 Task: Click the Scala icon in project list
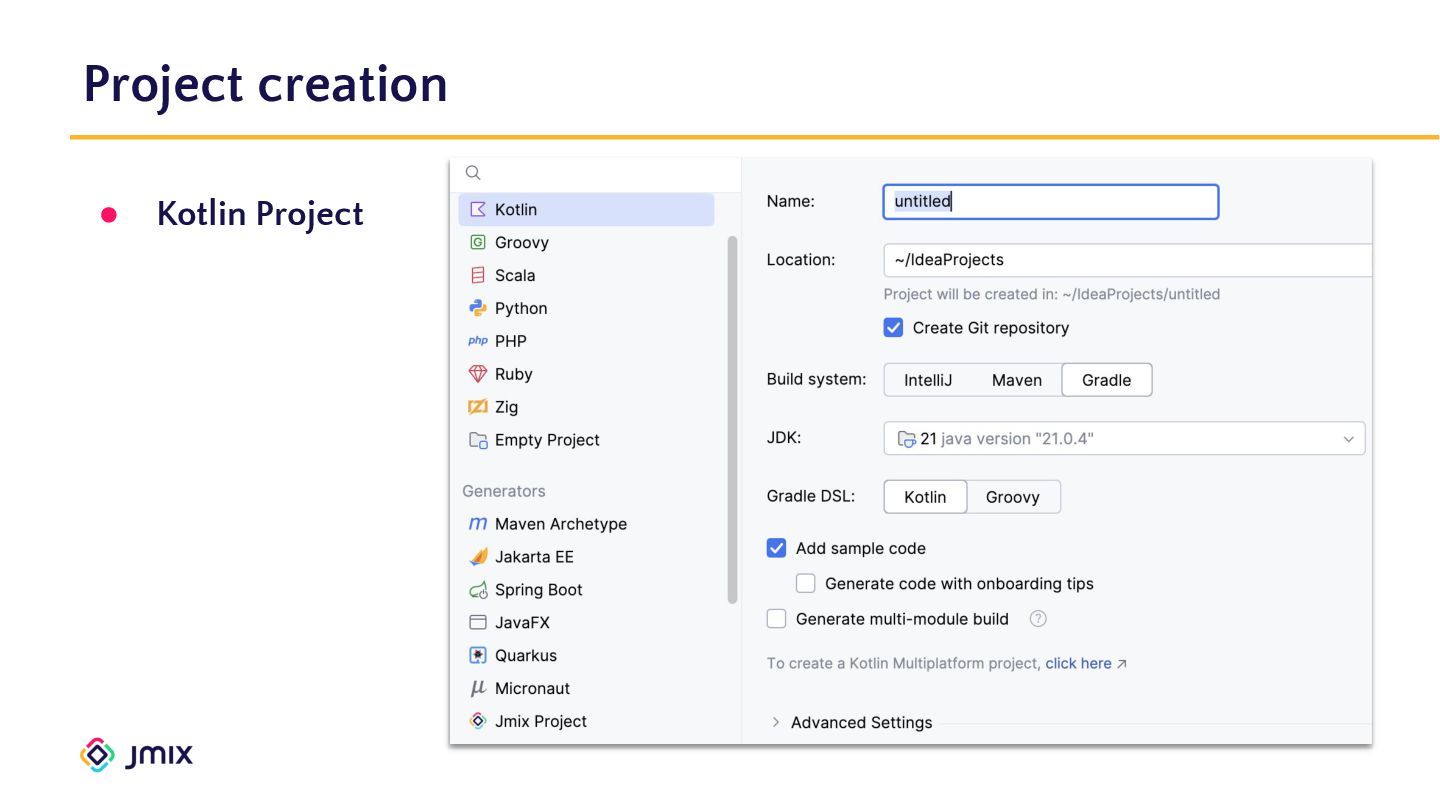tap(478, 275)
